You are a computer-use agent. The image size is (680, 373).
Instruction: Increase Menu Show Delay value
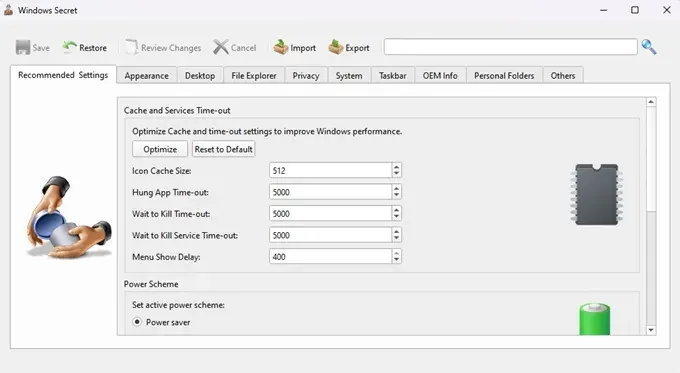(396, 253)
